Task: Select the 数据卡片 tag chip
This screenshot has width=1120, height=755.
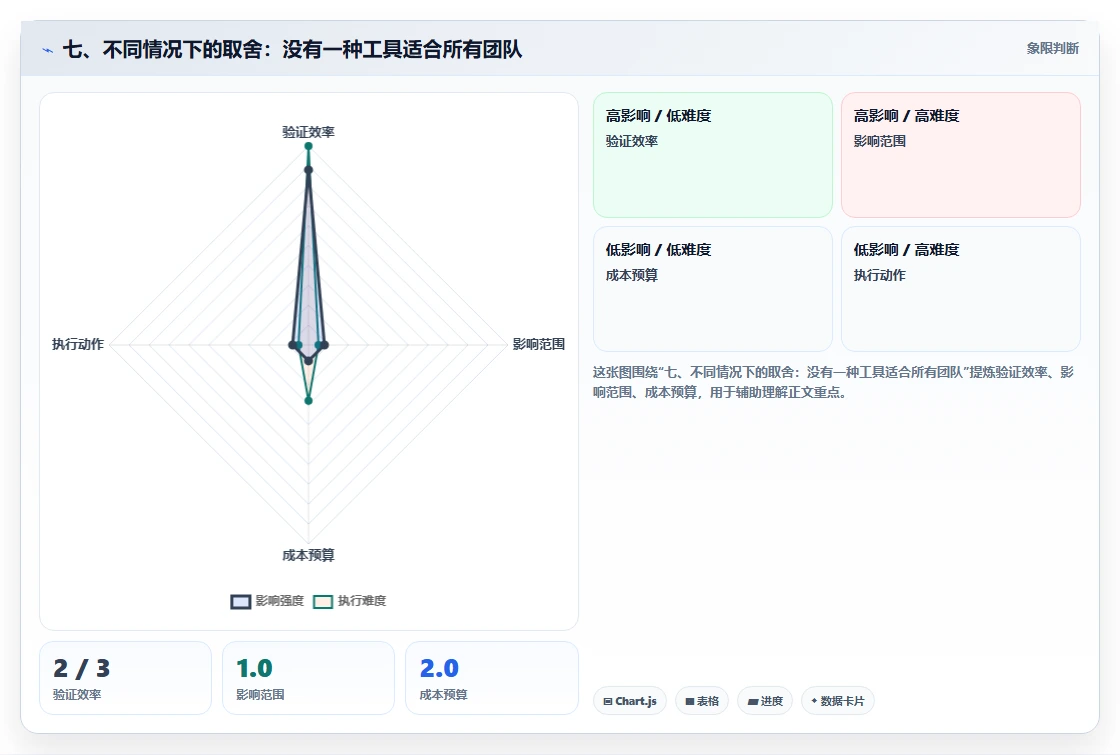Action: pyautogui.click(x=837, y=701)
